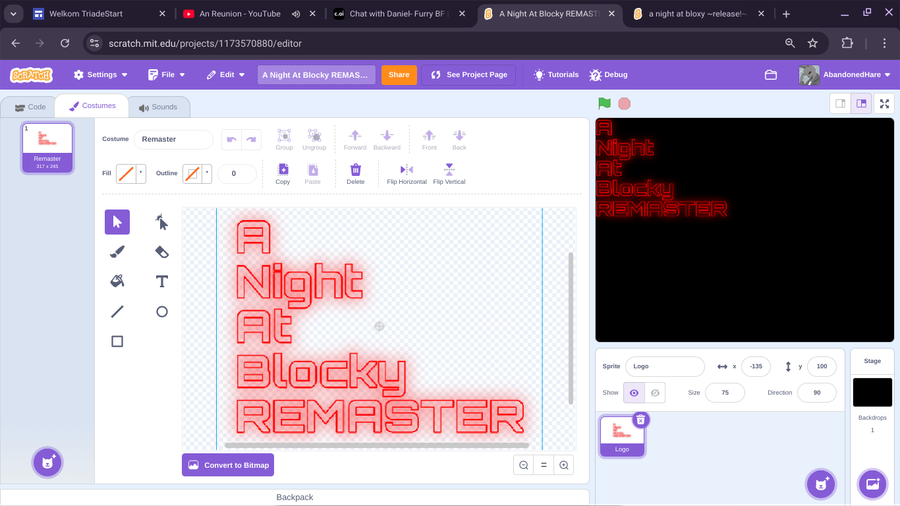
Task: Select the Fill bucket tool
Action: [x=117, y=281]
